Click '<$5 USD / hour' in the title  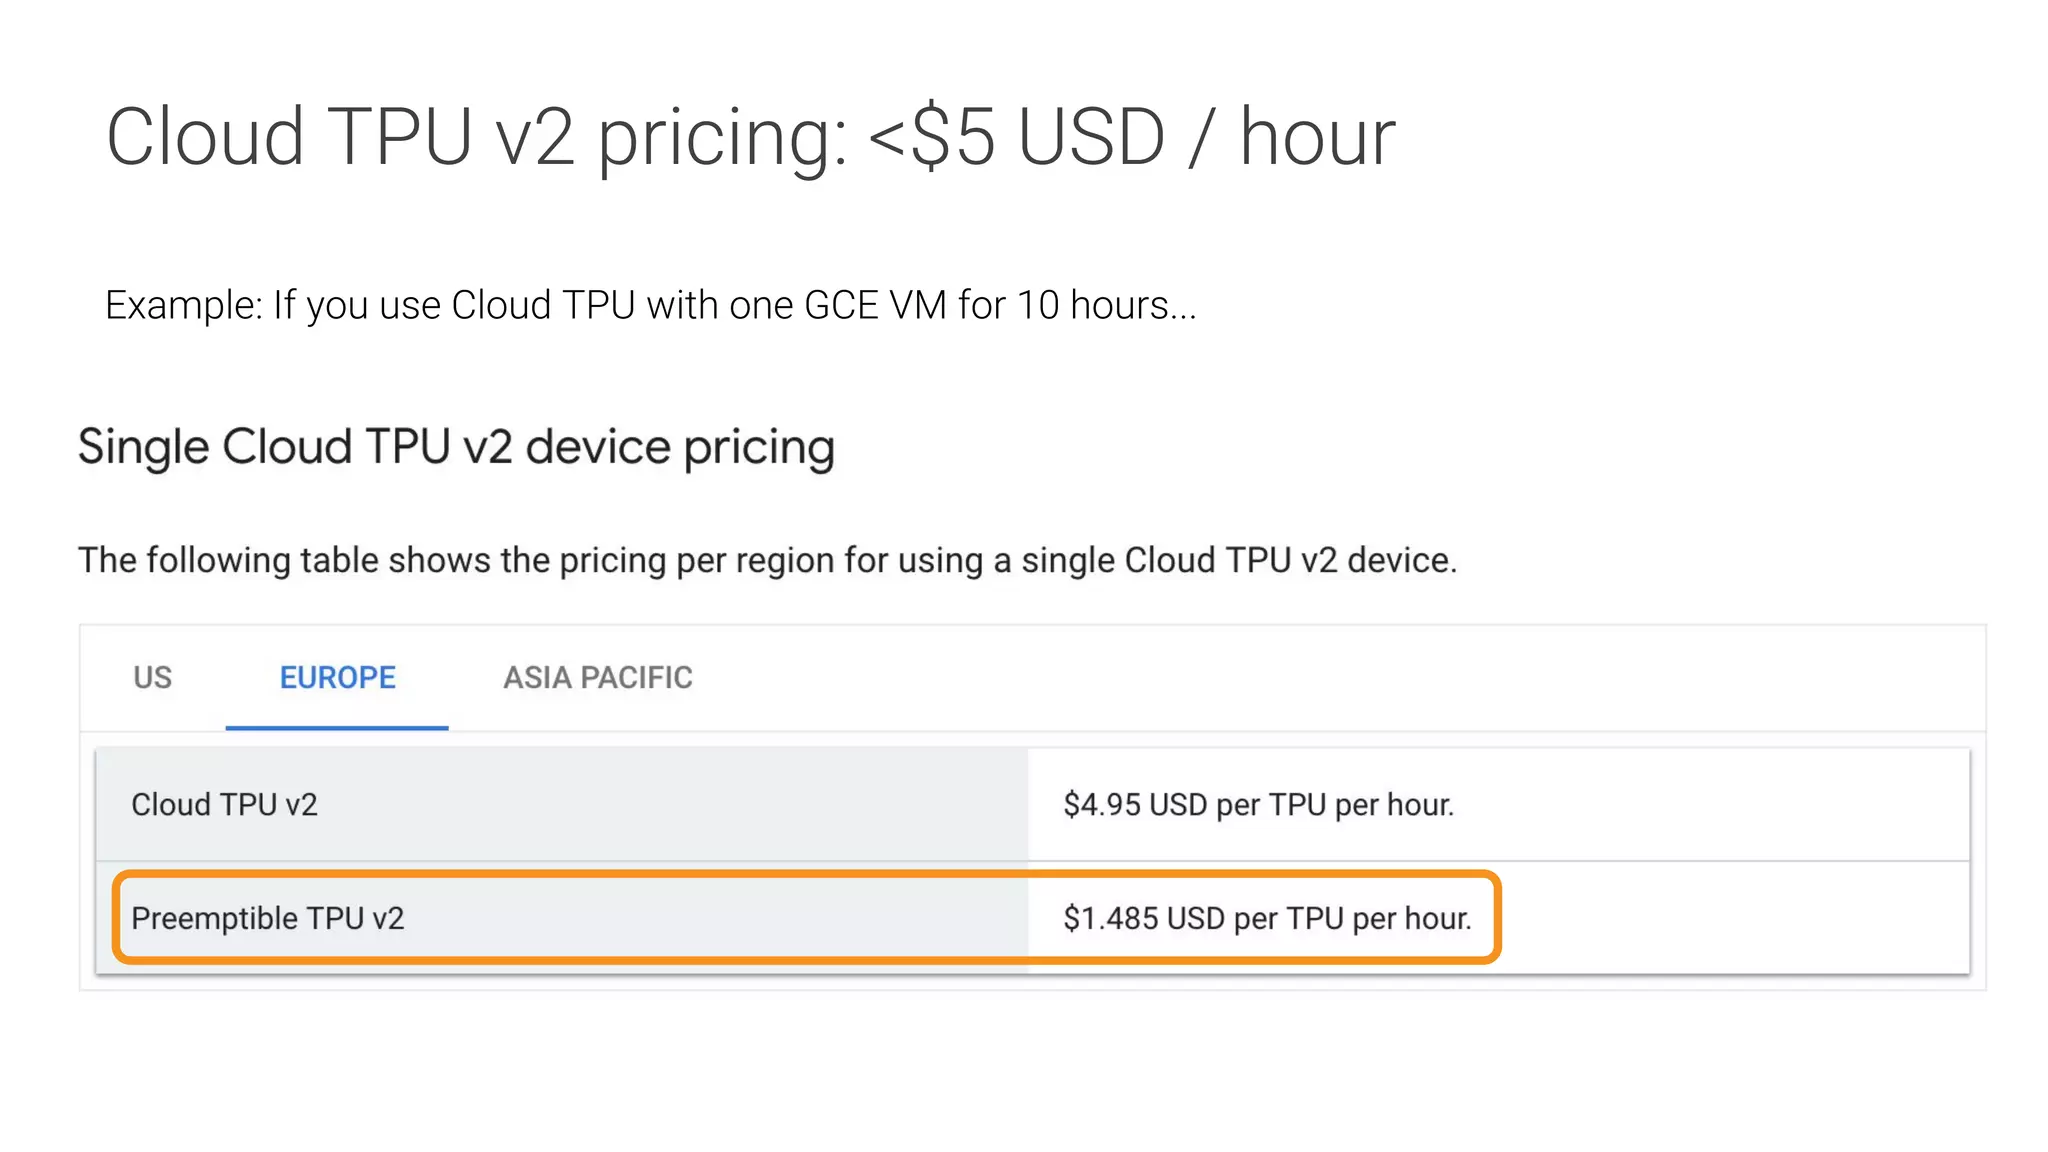click(x=1130, y=137)
